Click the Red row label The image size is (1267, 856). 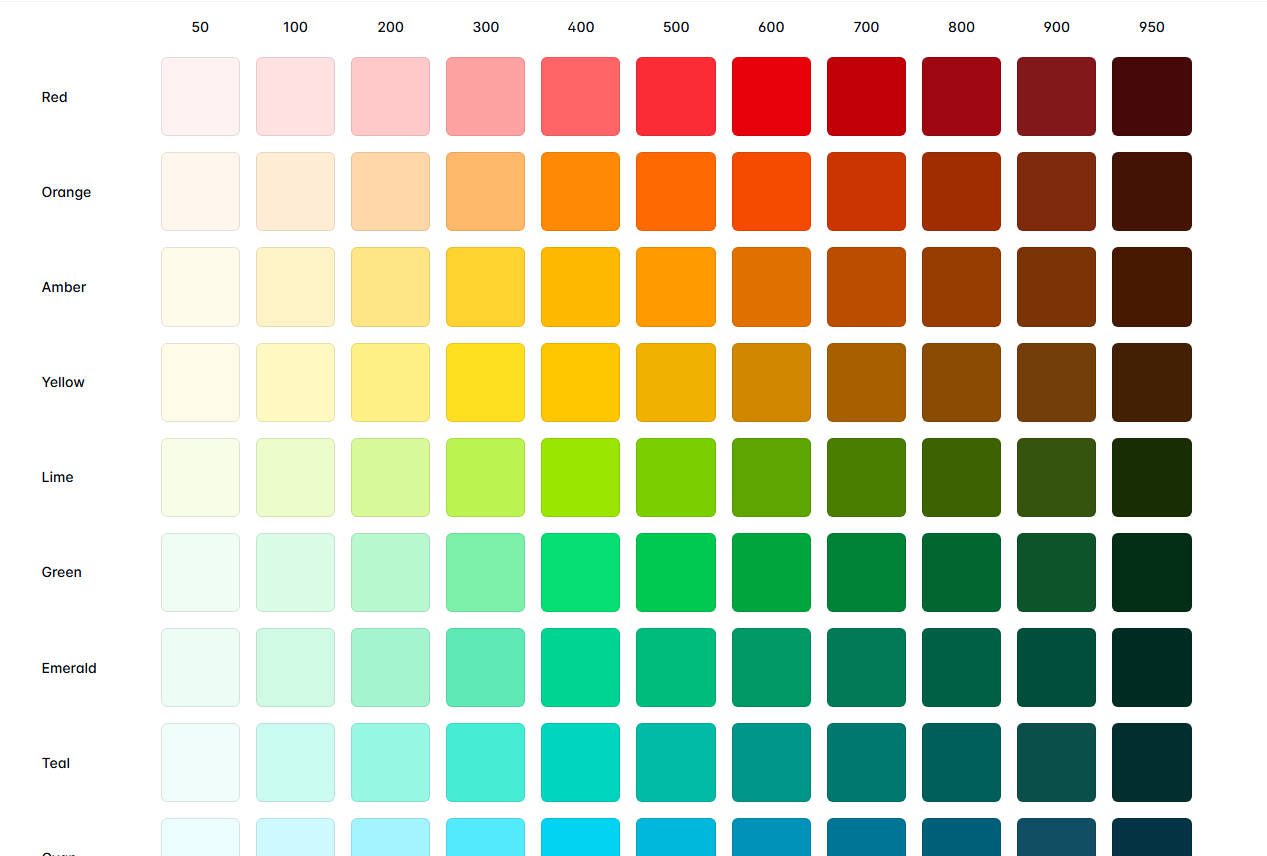point(54,96)
